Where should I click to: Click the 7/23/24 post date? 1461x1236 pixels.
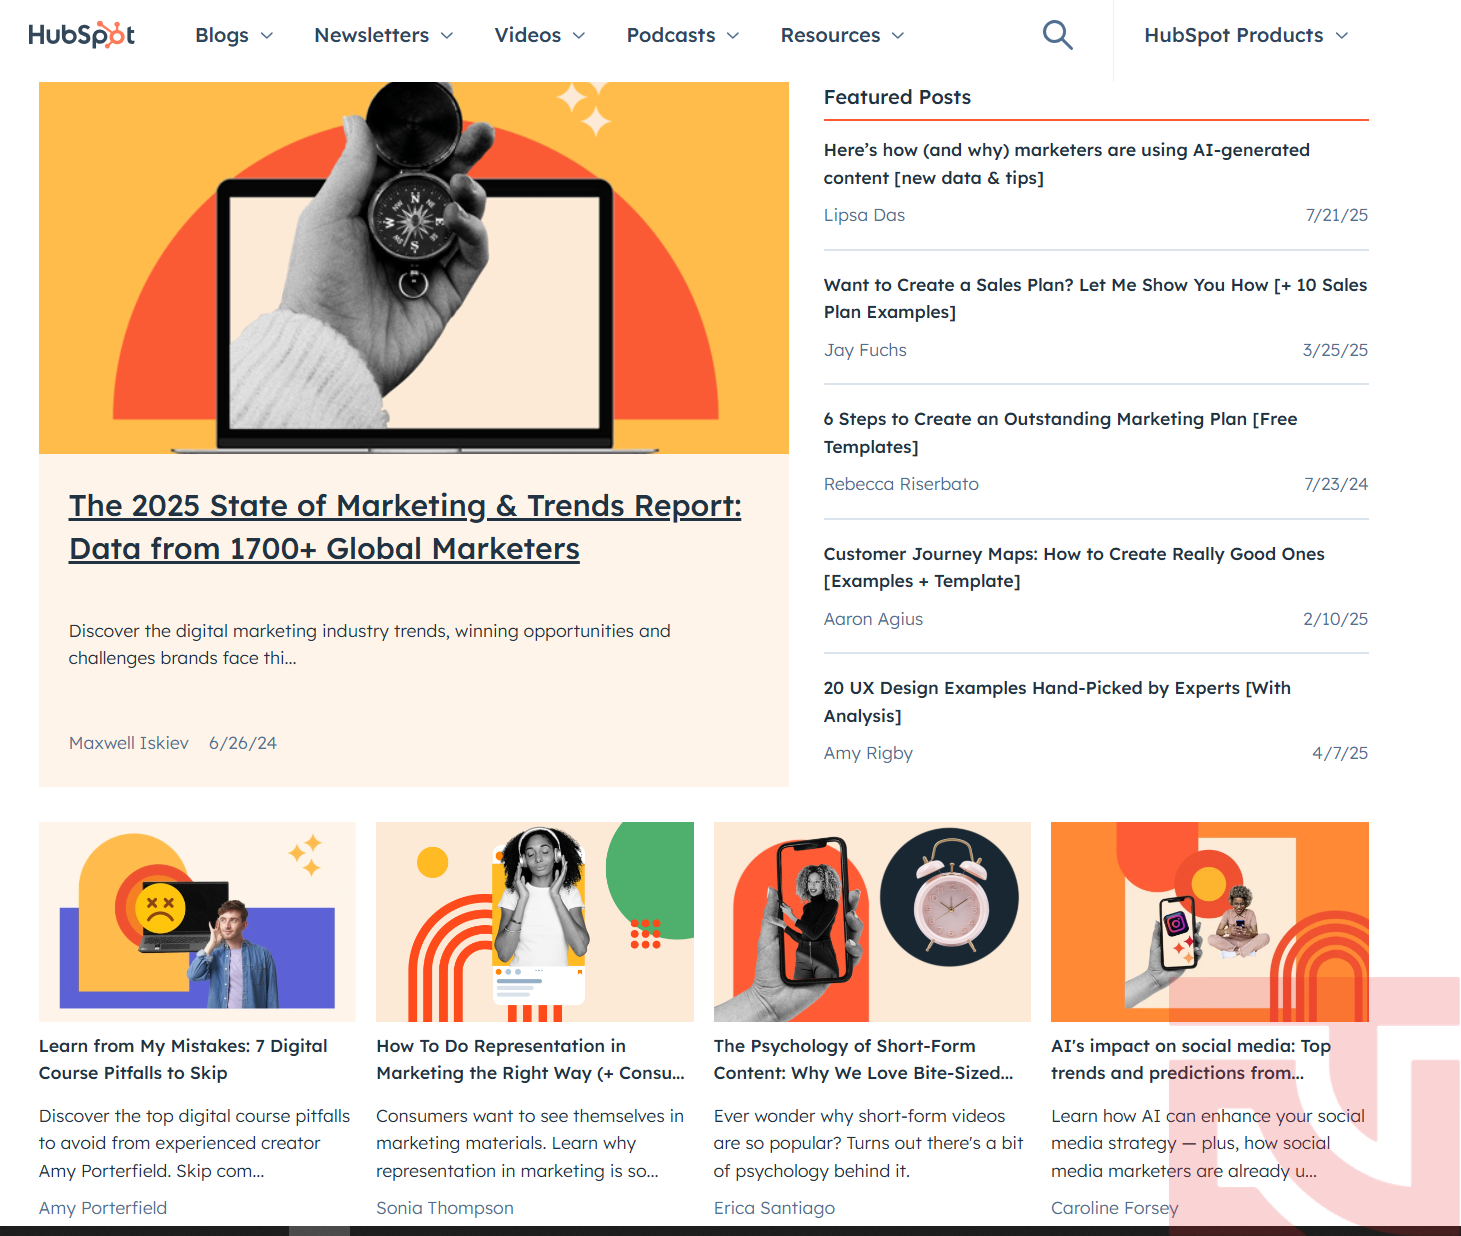pos(1336,484)
